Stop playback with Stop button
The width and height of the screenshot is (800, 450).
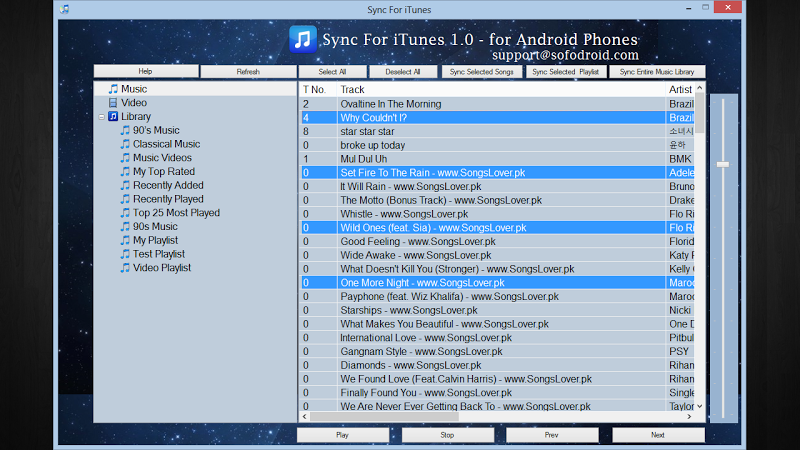[x=447, y=435]
